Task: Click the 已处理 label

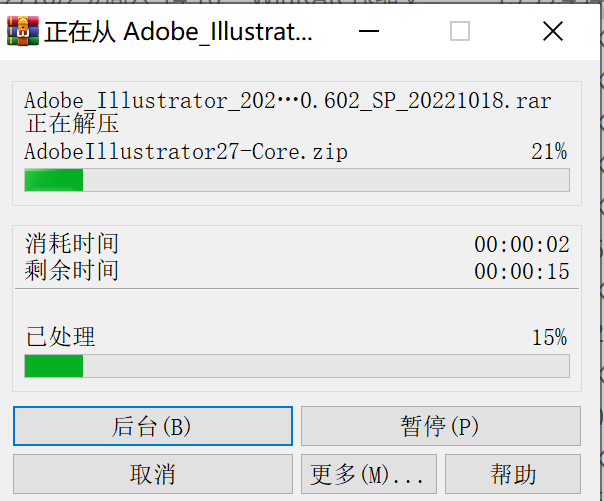Action: [60, 337]
